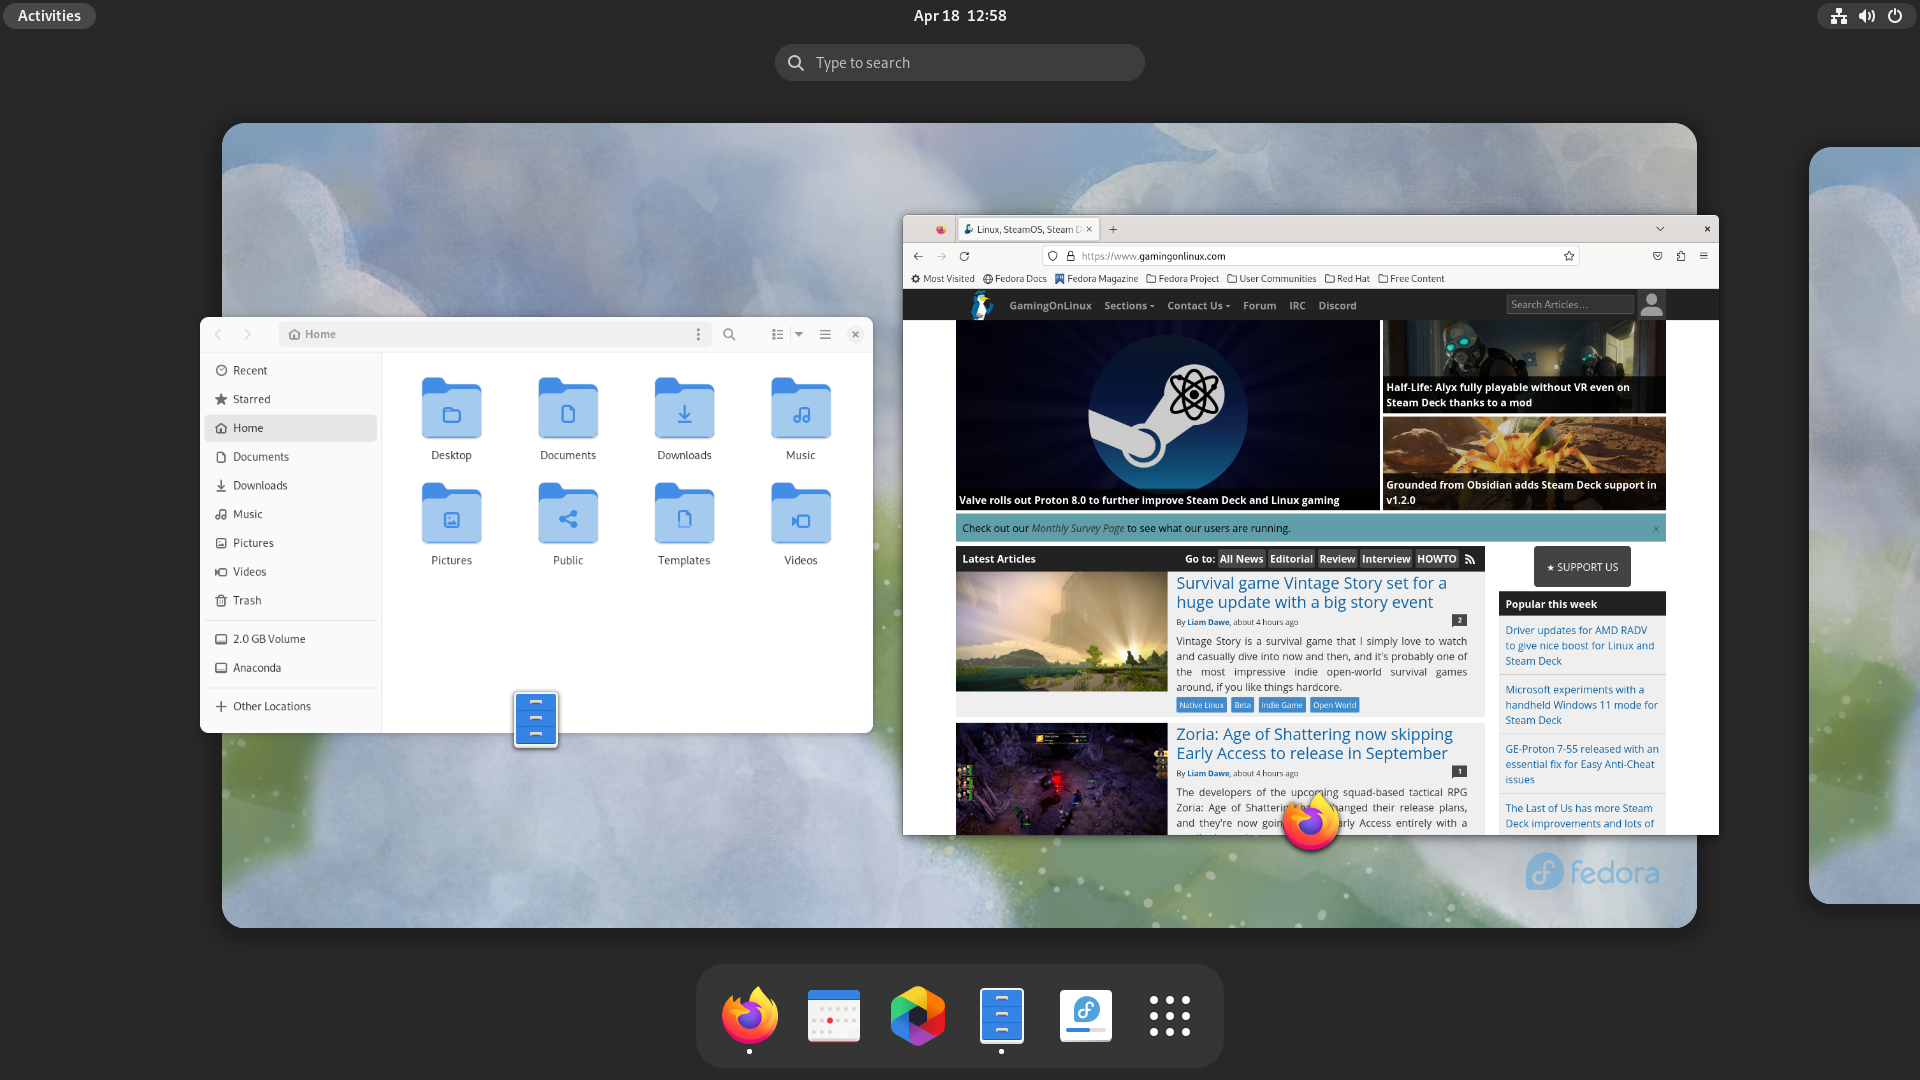This screenshot has height=1080, width=1920.
Task: Switch to the Forum menu item
Action: [x=1259, y=306]
